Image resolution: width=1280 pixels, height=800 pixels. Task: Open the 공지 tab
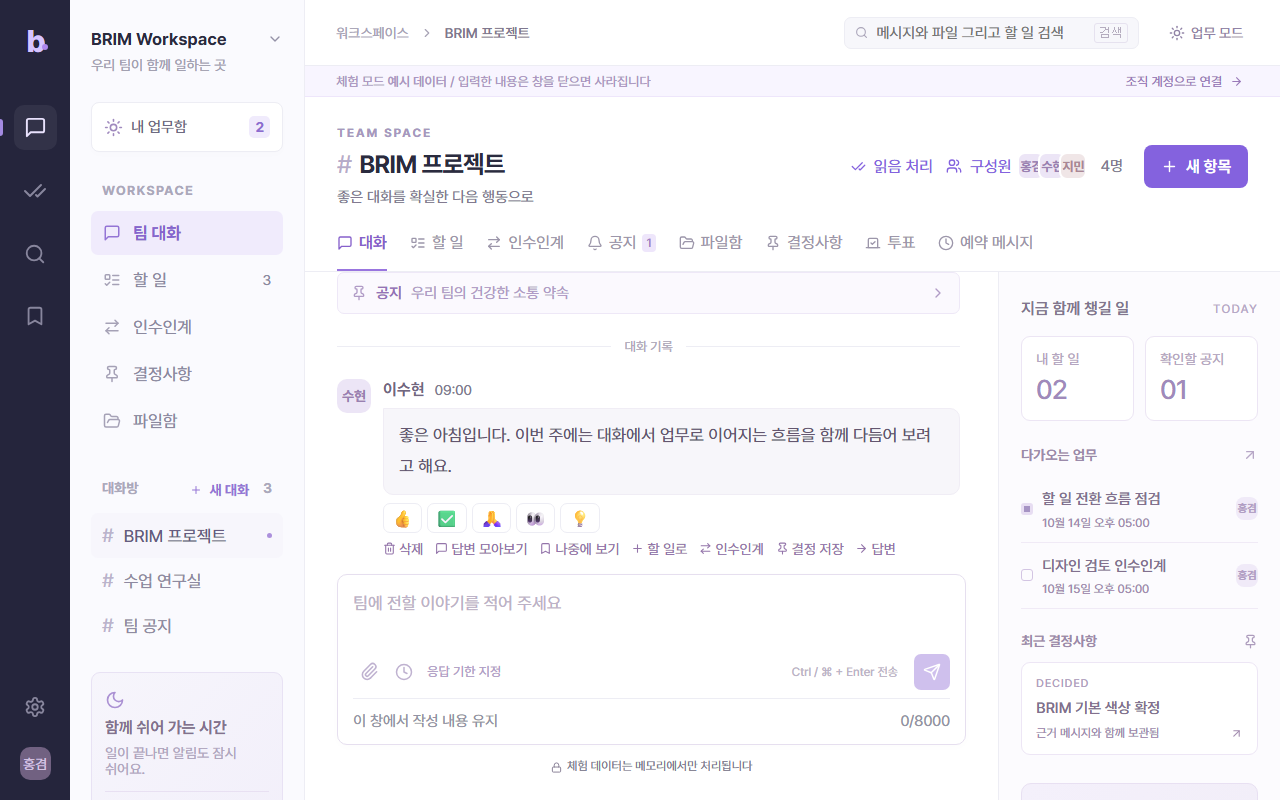click(x=622, y=242)
